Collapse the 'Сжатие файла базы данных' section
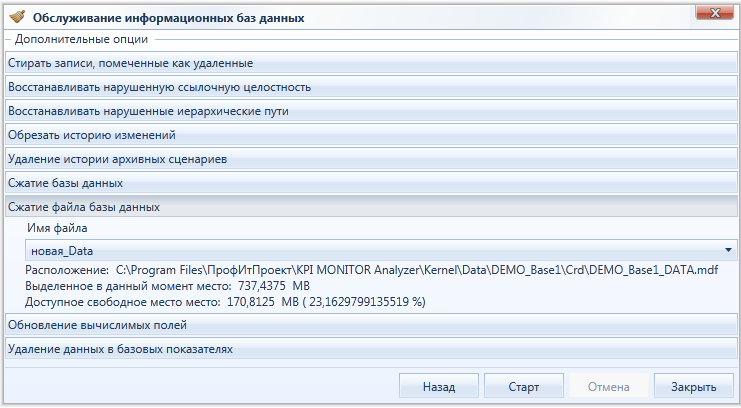Viewport: 741px width, 408px height. (371, 207)
